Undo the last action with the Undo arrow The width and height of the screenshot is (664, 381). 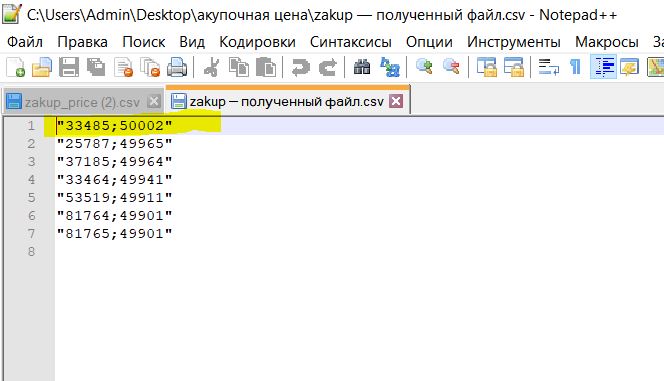click(x=301, y=67)
